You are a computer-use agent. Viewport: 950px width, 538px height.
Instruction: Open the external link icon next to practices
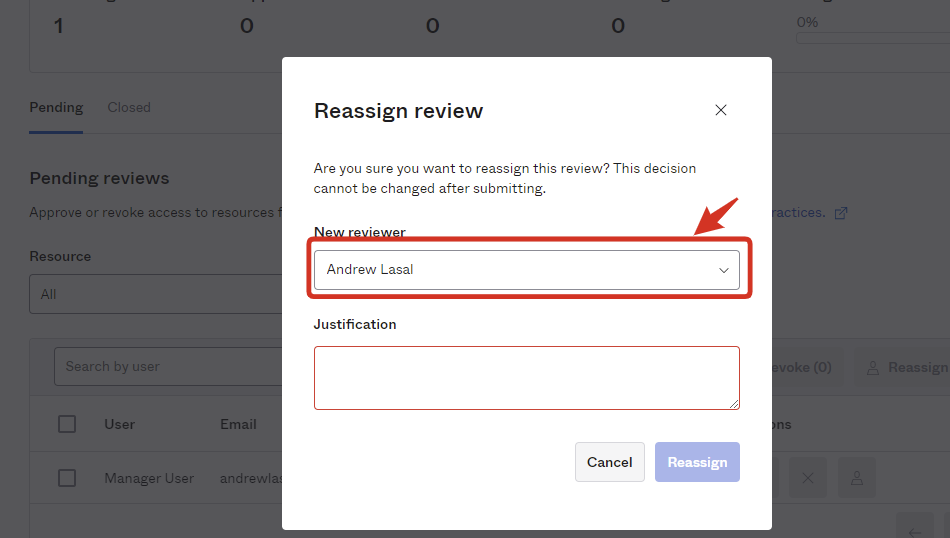[x=840, y=213]
